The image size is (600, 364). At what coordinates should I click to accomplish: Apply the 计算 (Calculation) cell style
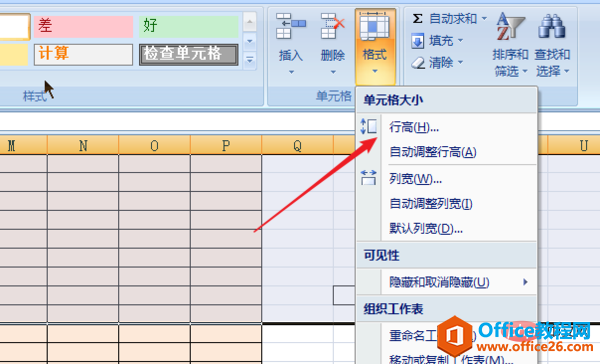click(83, 54)
